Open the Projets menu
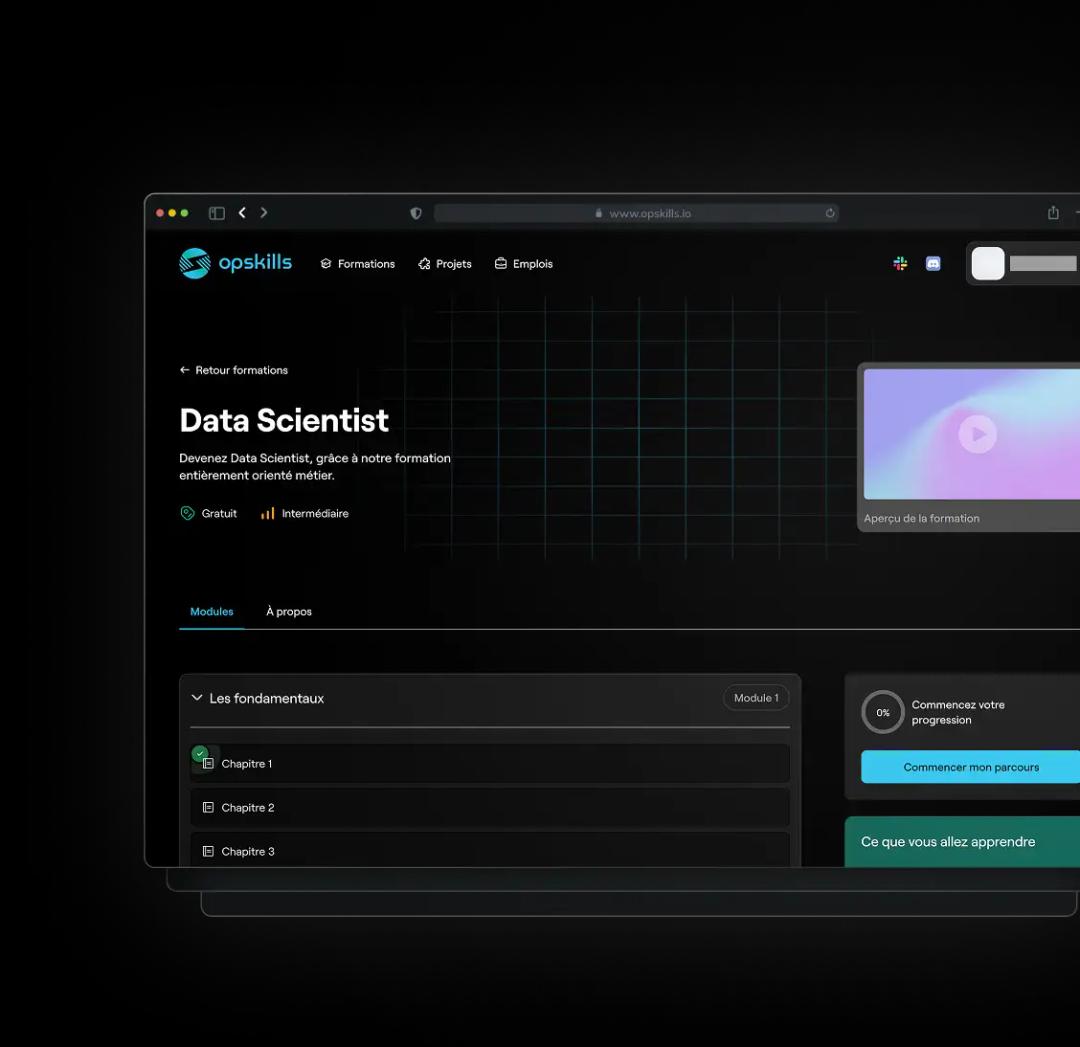The width and height of the screenshot is (1080, 1047). tap(444, 264)
